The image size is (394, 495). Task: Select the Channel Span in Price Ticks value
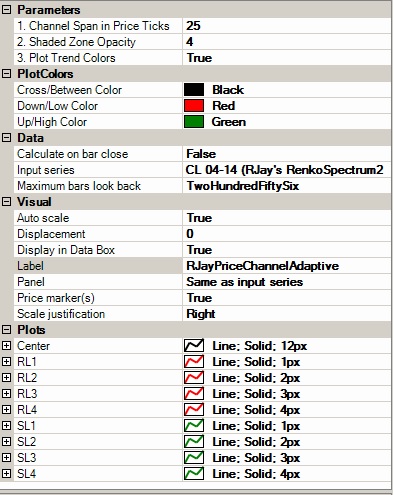(x=287, y=26)
